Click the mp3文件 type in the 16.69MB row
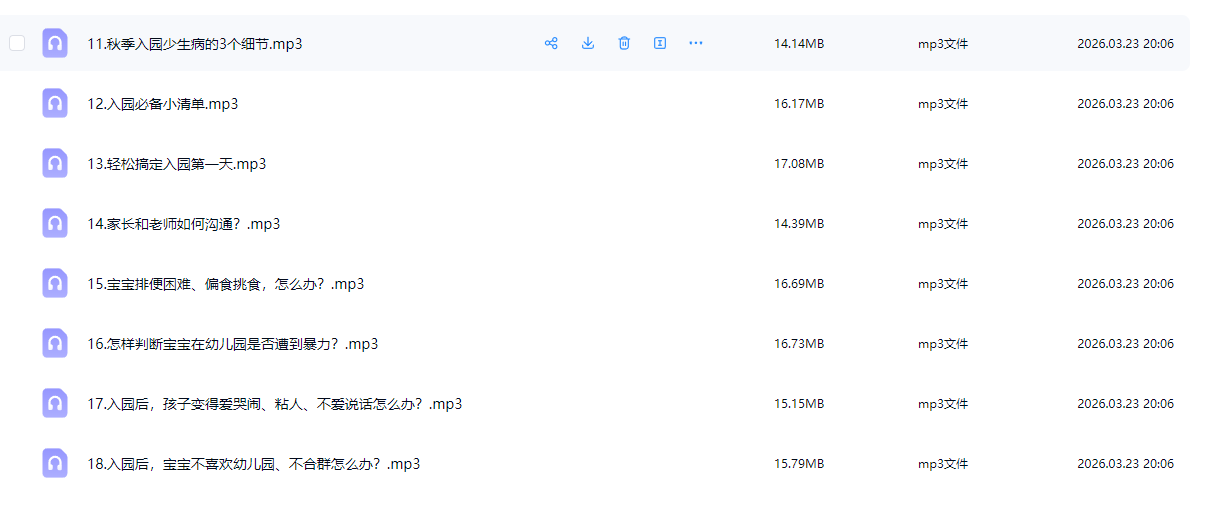Viewport: 1207px width, 510px height. [x=943, y=284]
